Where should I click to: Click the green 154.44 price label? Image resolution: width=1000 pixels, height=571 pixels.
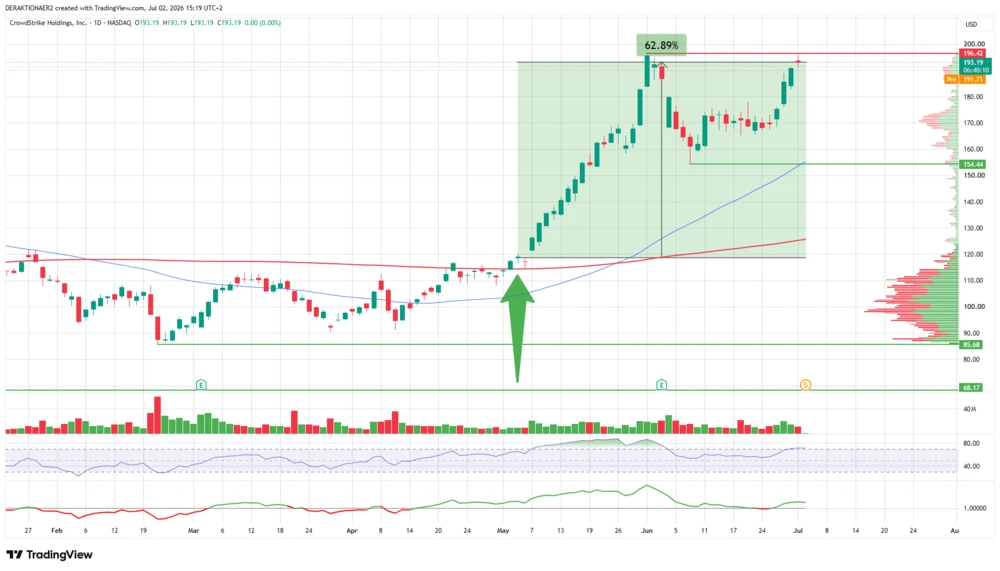coord(973,164)
